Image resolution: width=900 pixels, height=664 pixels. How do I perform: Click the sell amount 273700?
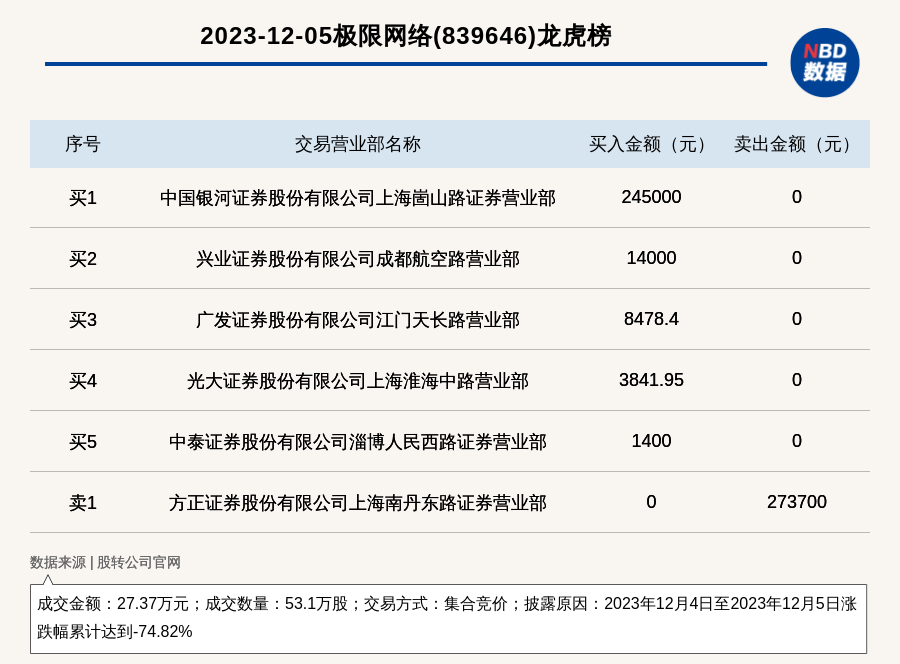pyautogui.click(x=797, y=502)
